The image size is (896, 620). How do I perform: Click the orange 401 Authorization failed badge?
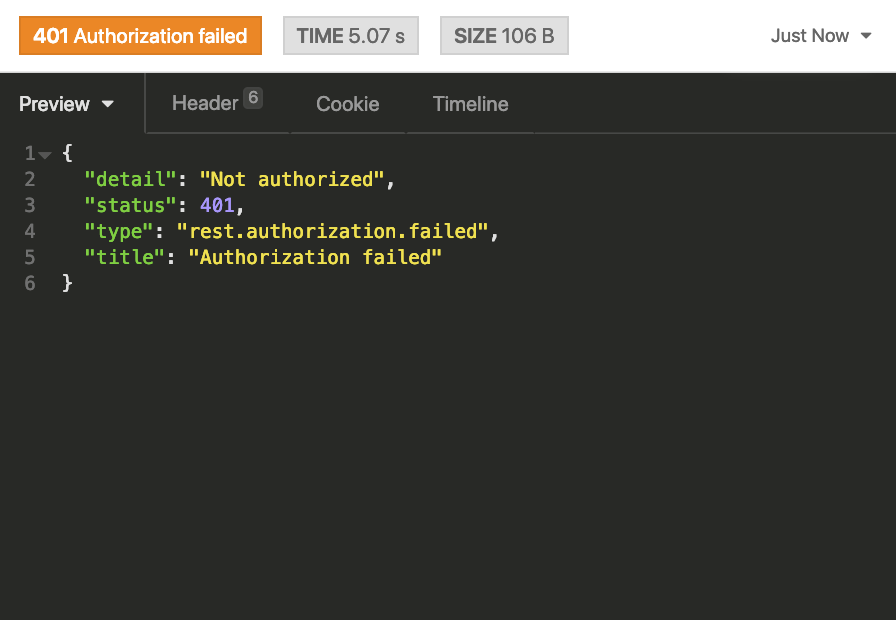tap(140, 36)
